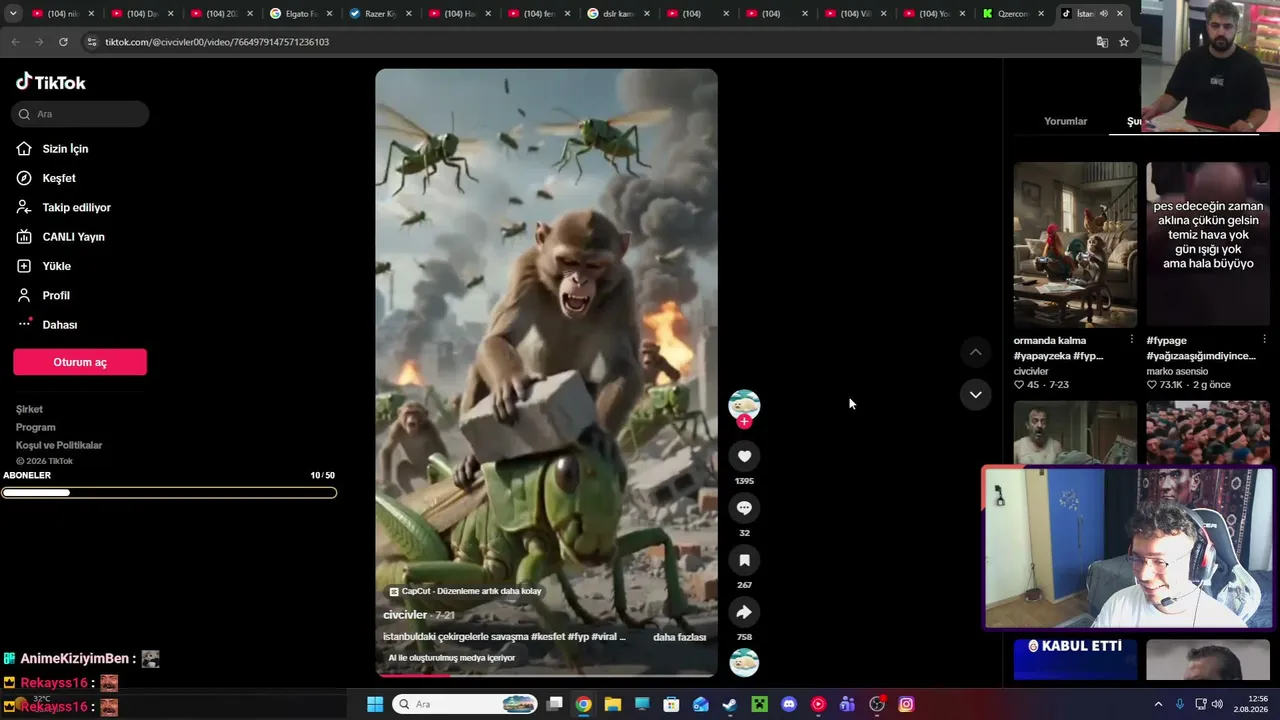This screenshot has width=1280, height=720.
Task: View site information icon in the address bar
Action: [92, 42]
